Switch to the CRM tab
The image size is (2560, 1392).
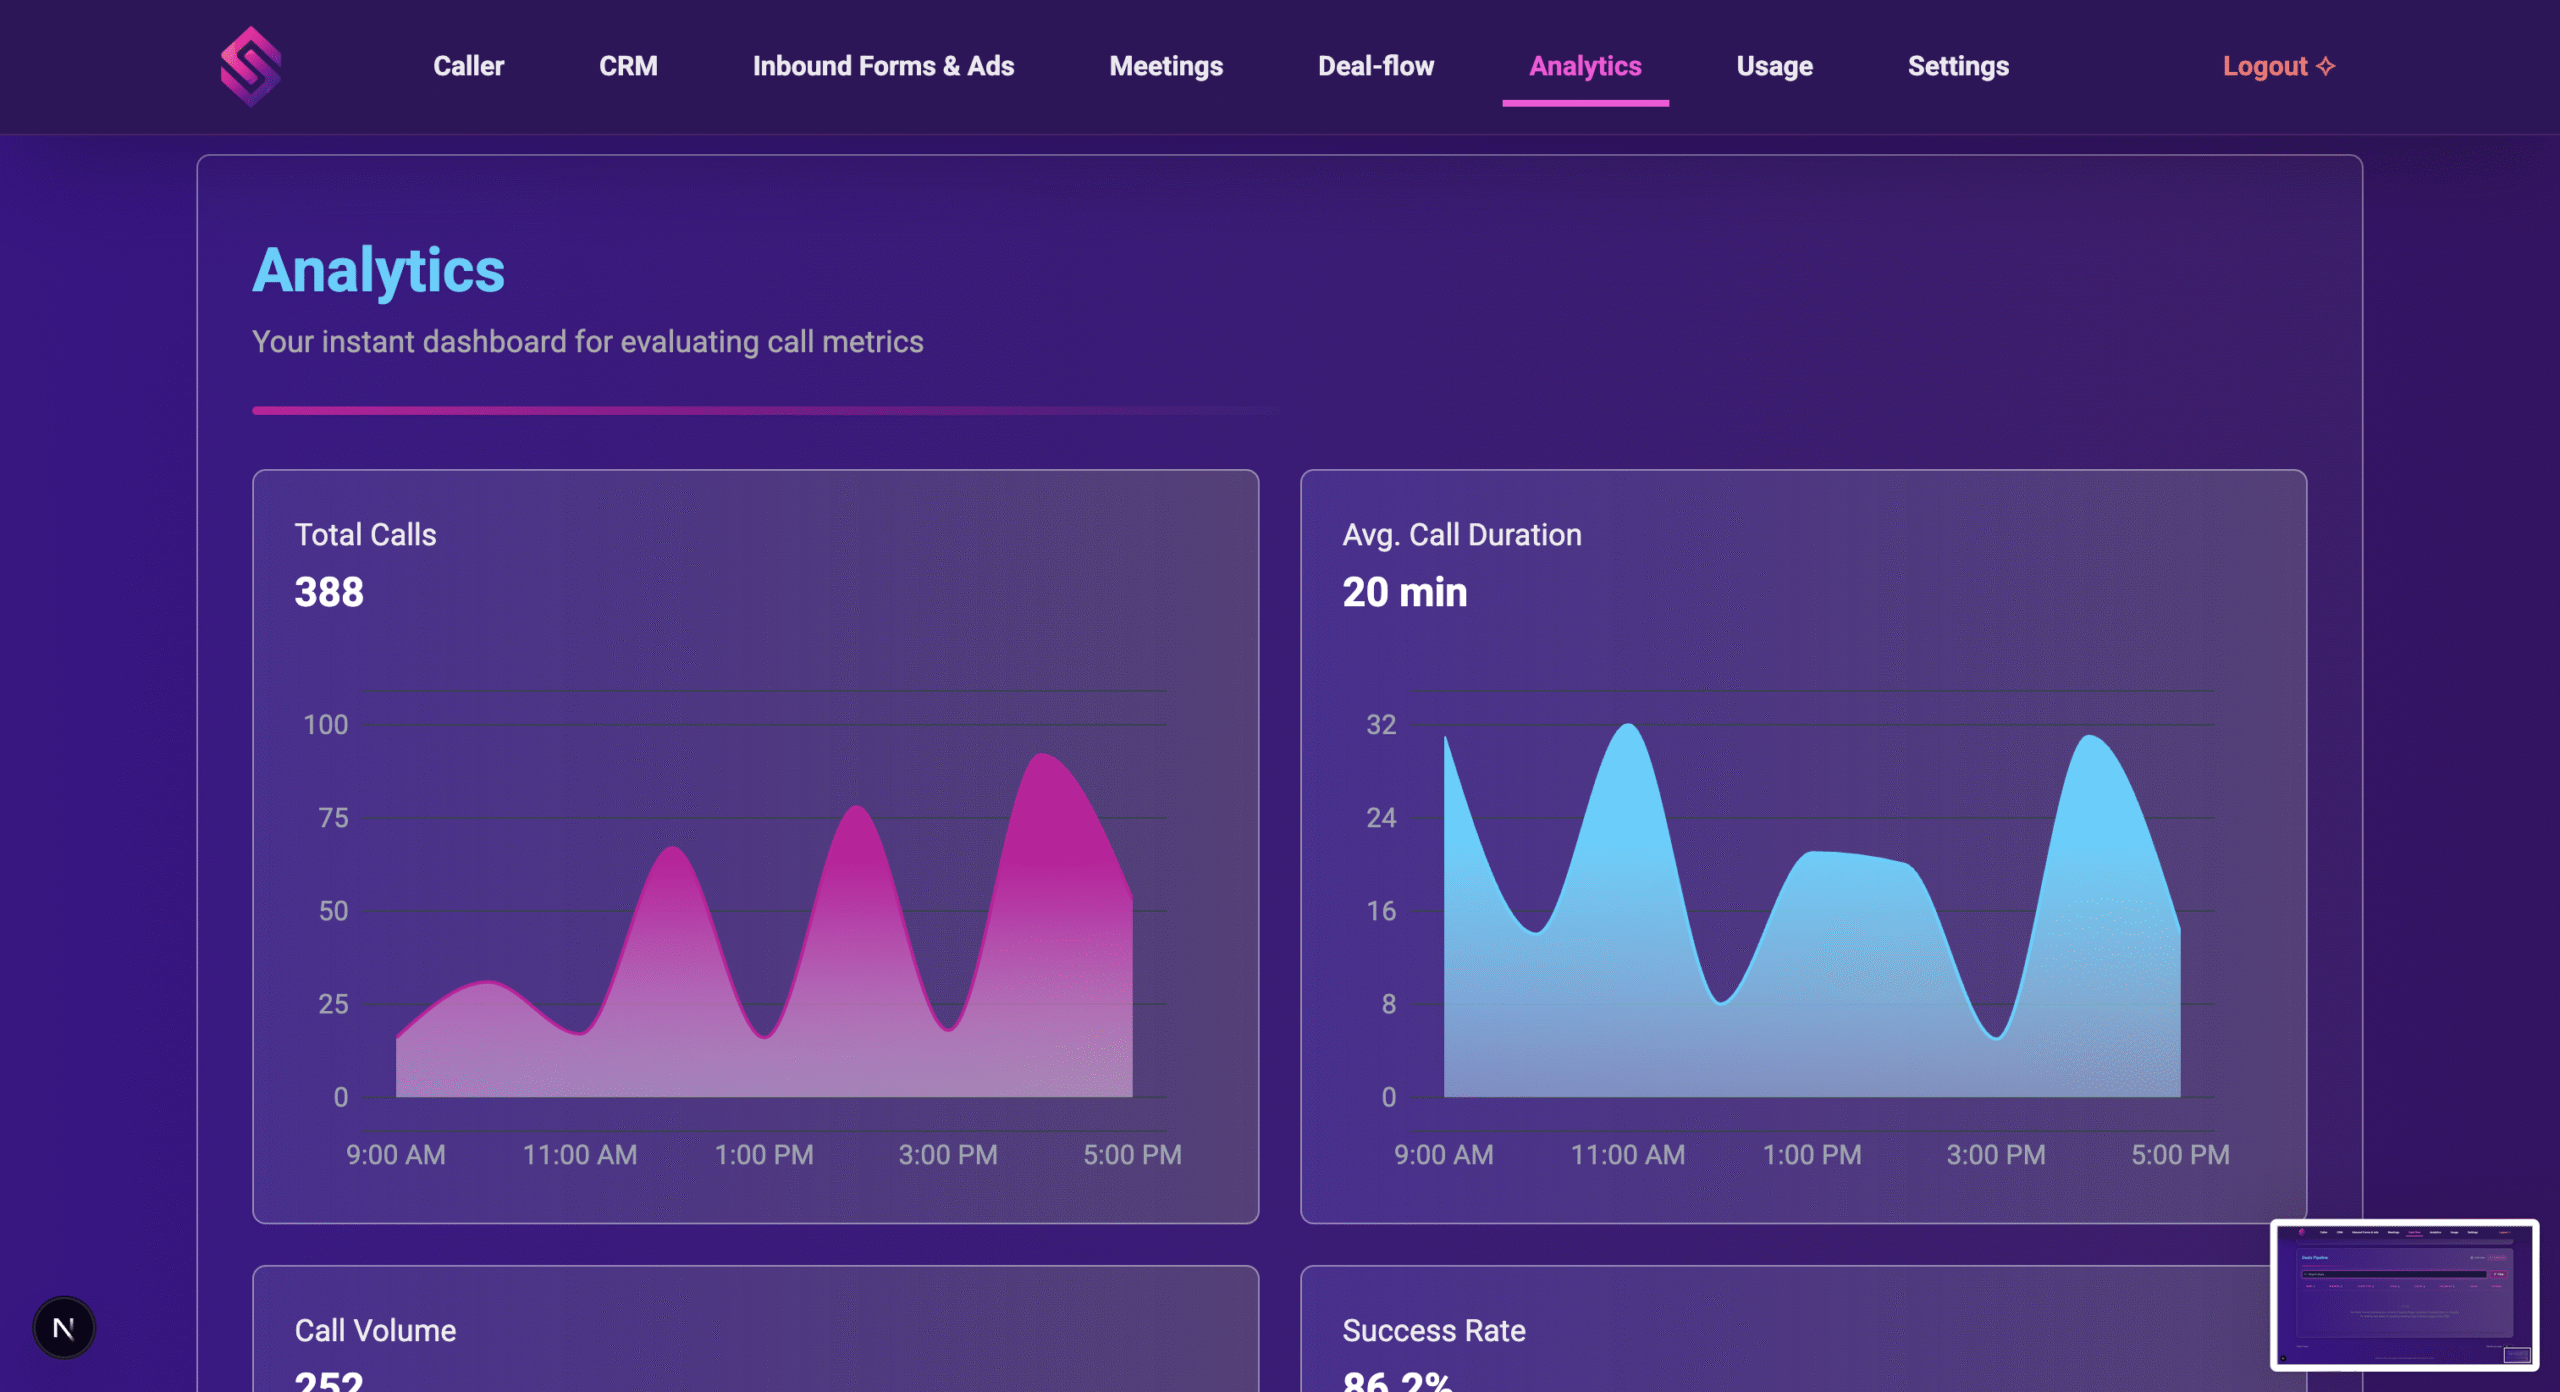click(628, 66)
